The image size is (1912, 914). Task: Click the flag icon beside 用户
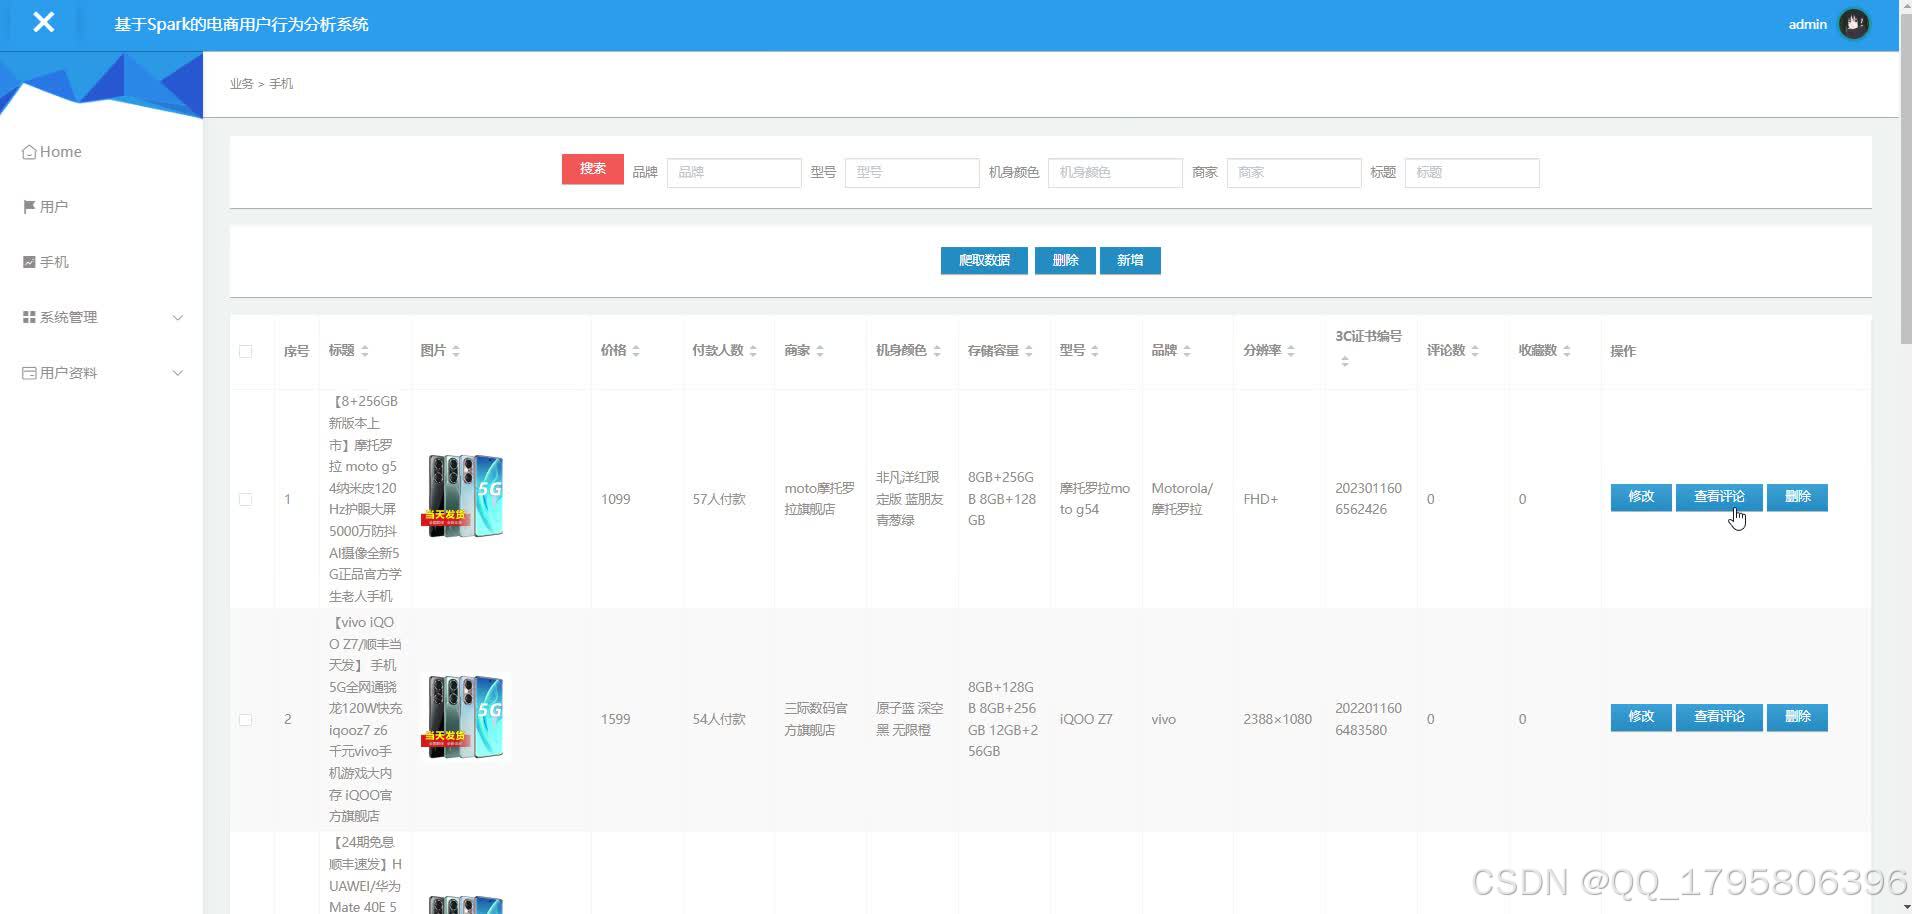coord(29,207)
